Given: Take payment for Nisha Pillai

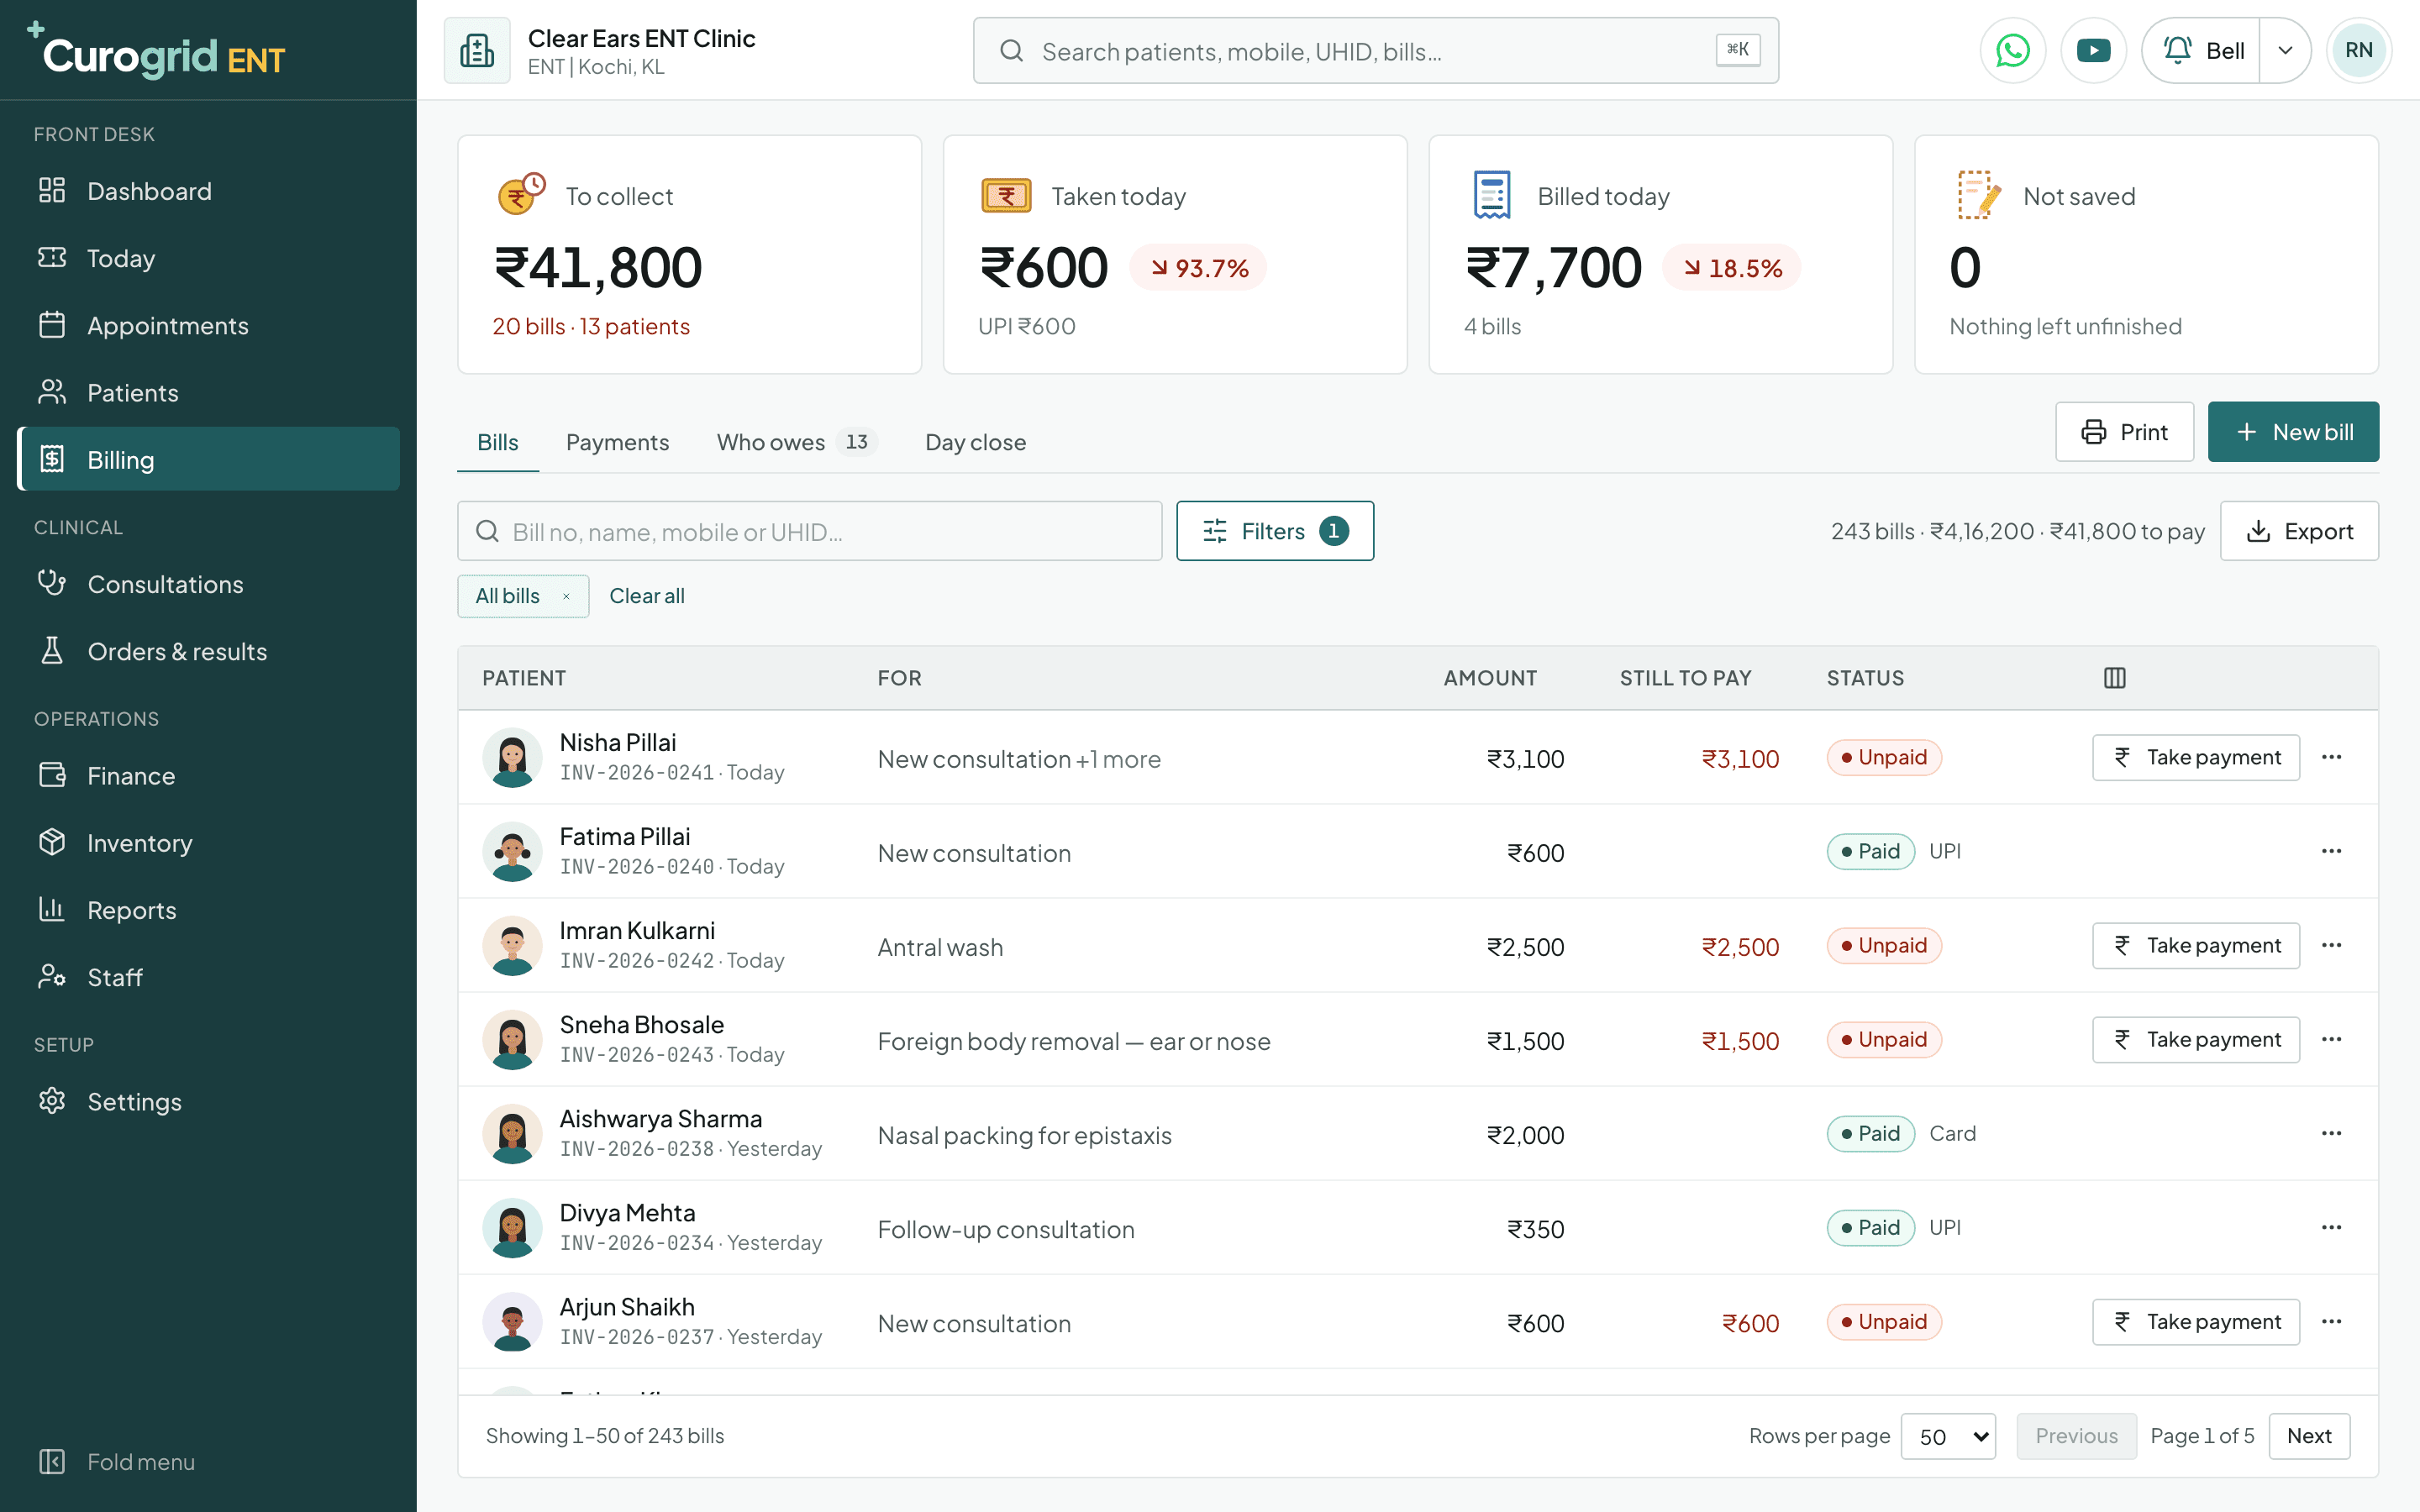Looking at the screenshot, I should click(2196, 757).
